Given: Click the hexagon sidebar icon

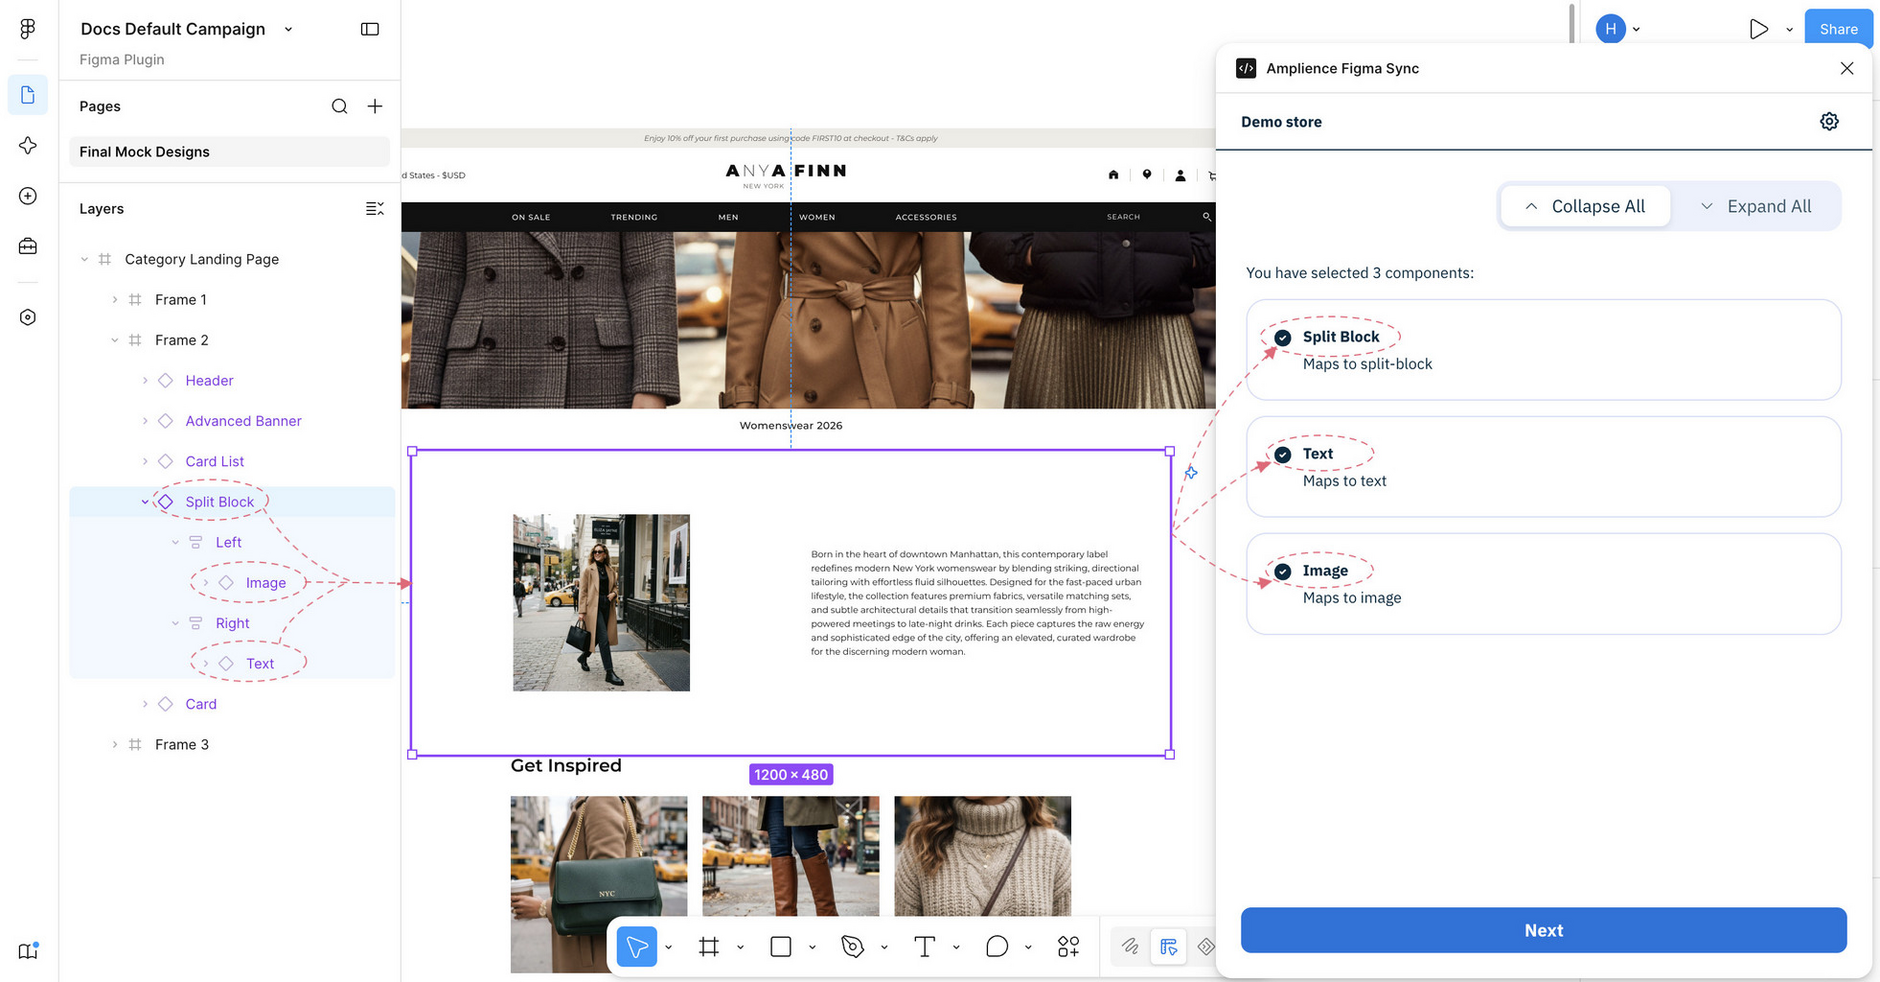Looking at the screenshot, I should pos(28,317).
